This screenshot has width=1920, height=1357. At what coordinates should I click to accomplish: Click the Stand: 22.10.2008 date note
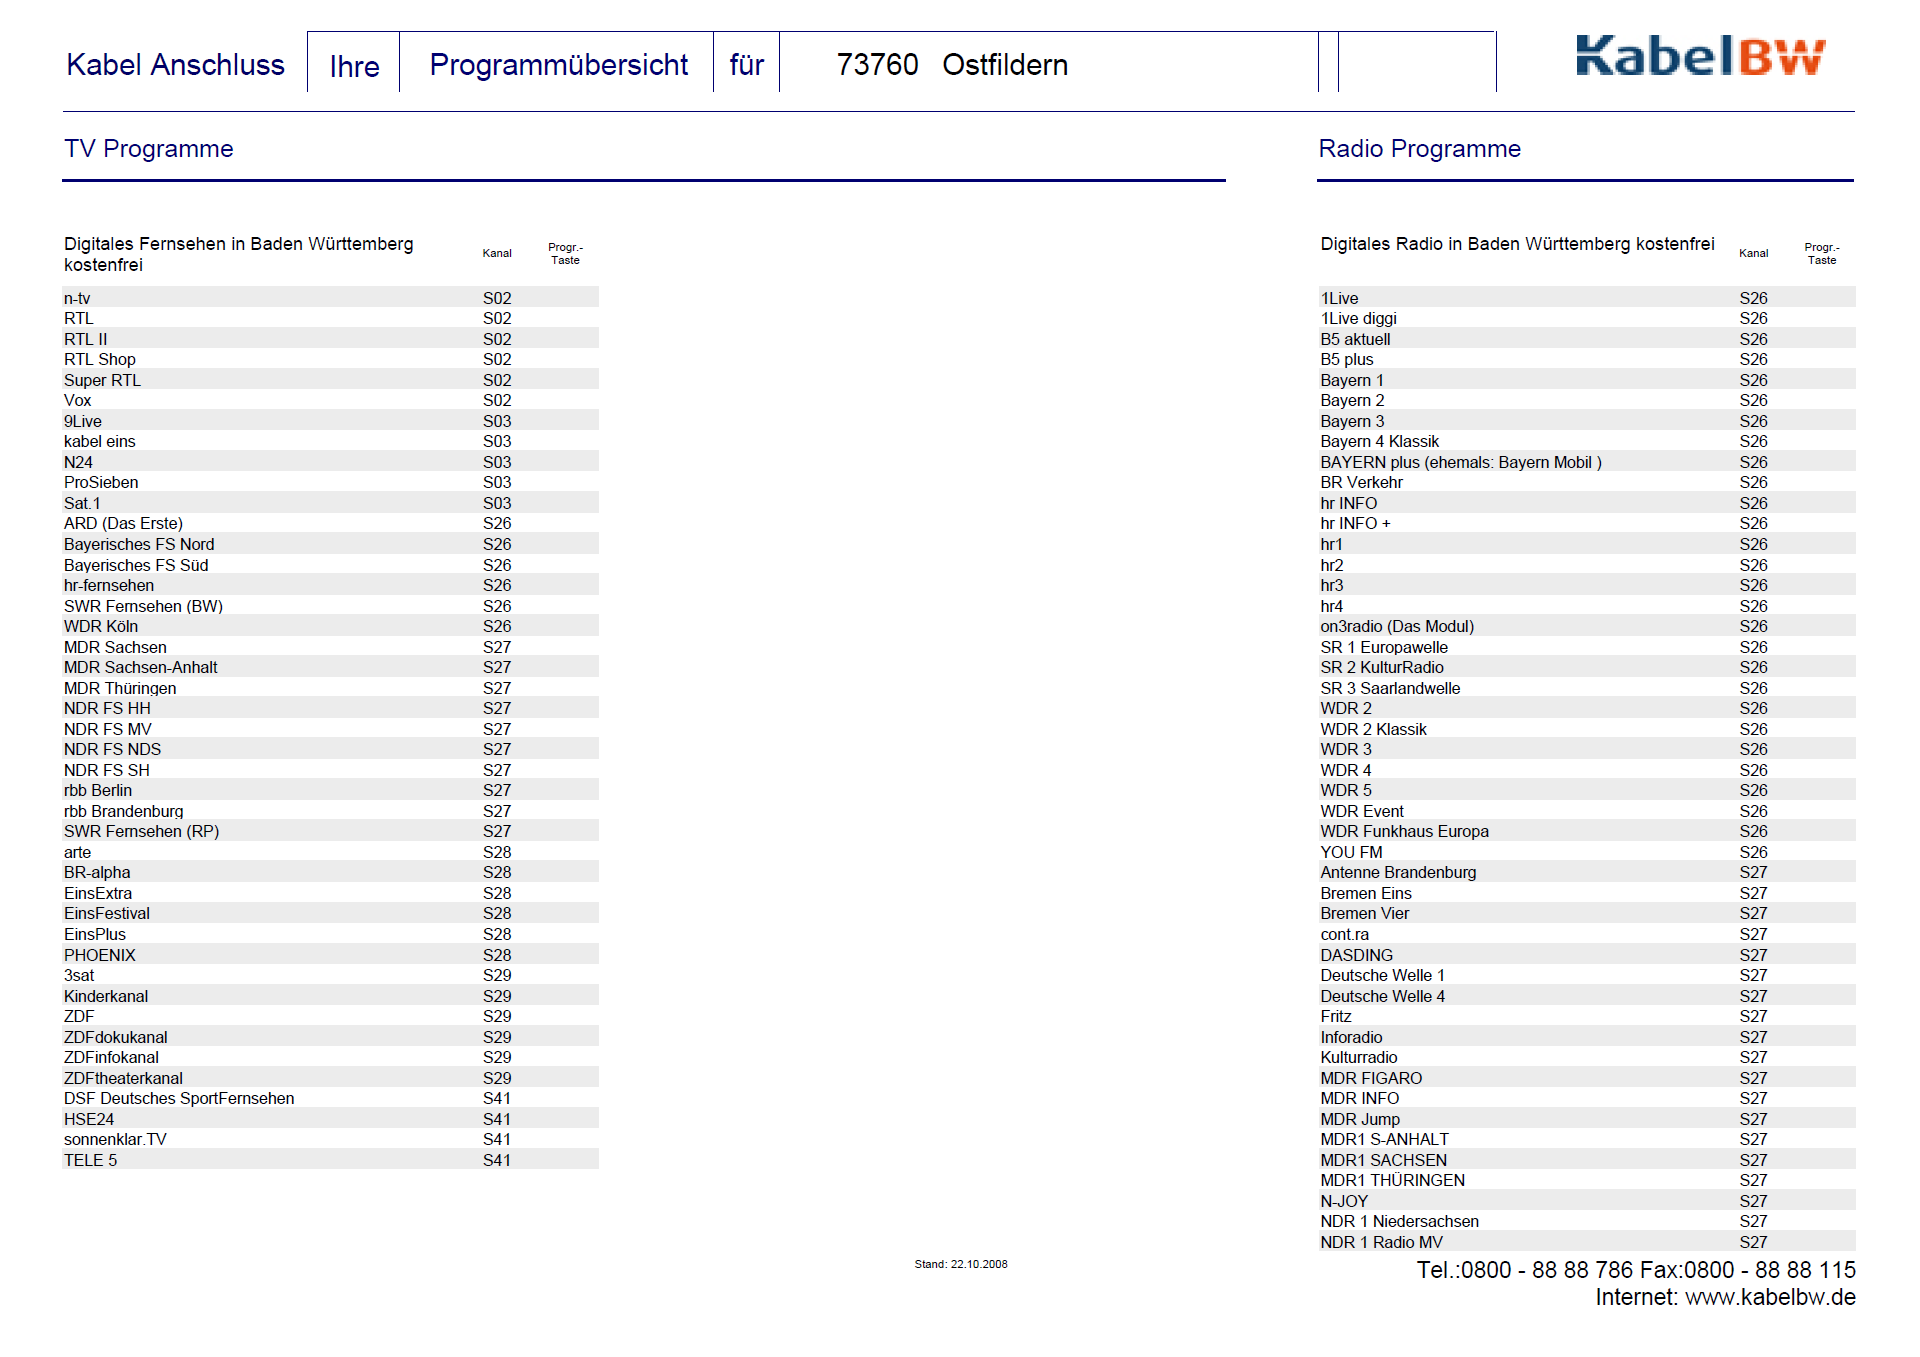960,1264
